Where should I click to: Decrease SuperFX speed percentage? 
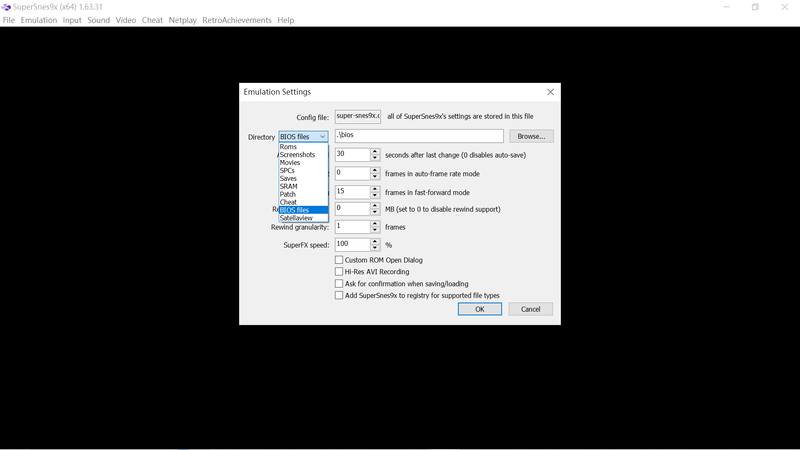375,248
